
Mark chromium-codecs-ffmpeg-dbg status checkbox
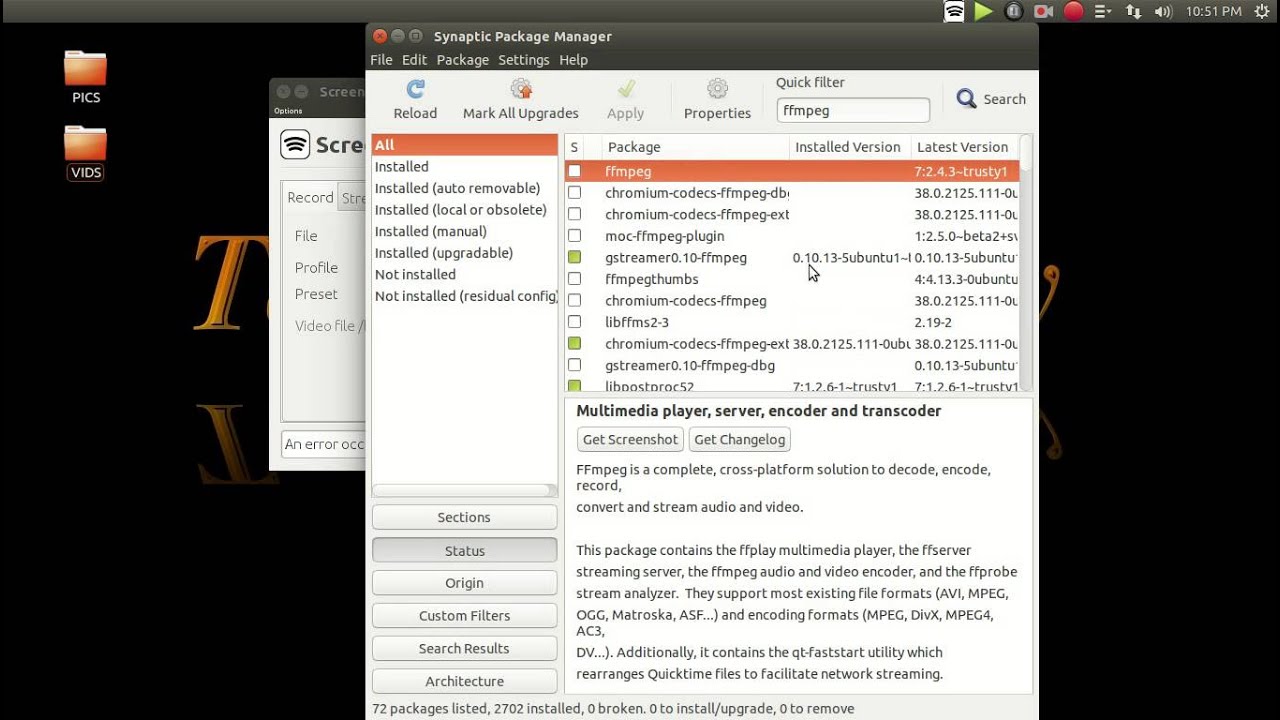[x=574, y=193]
